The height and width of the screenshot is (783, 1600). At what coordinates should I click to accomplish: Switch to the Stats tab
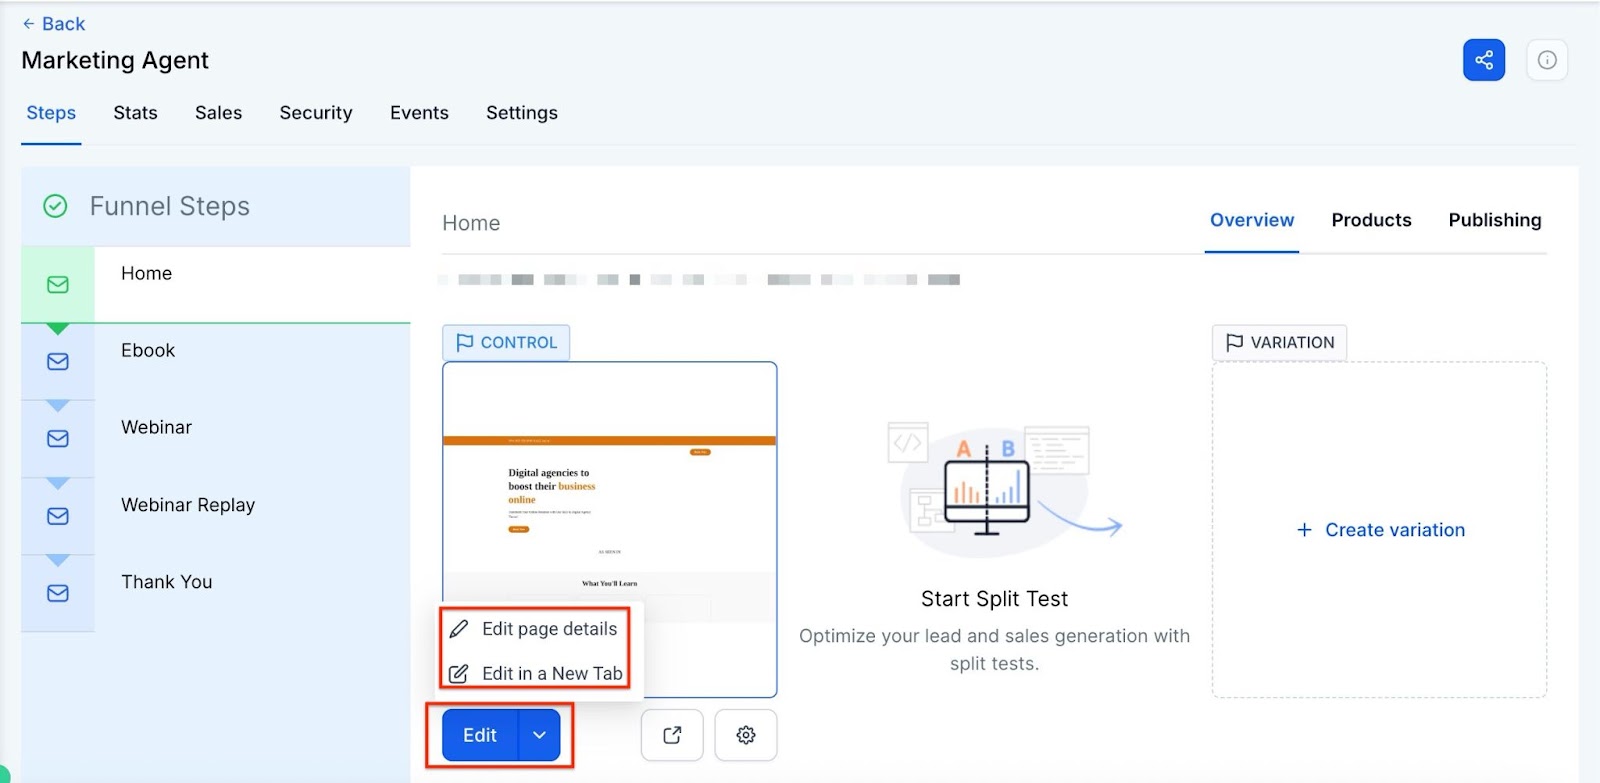pyautogui.click(x=135, y=113)
